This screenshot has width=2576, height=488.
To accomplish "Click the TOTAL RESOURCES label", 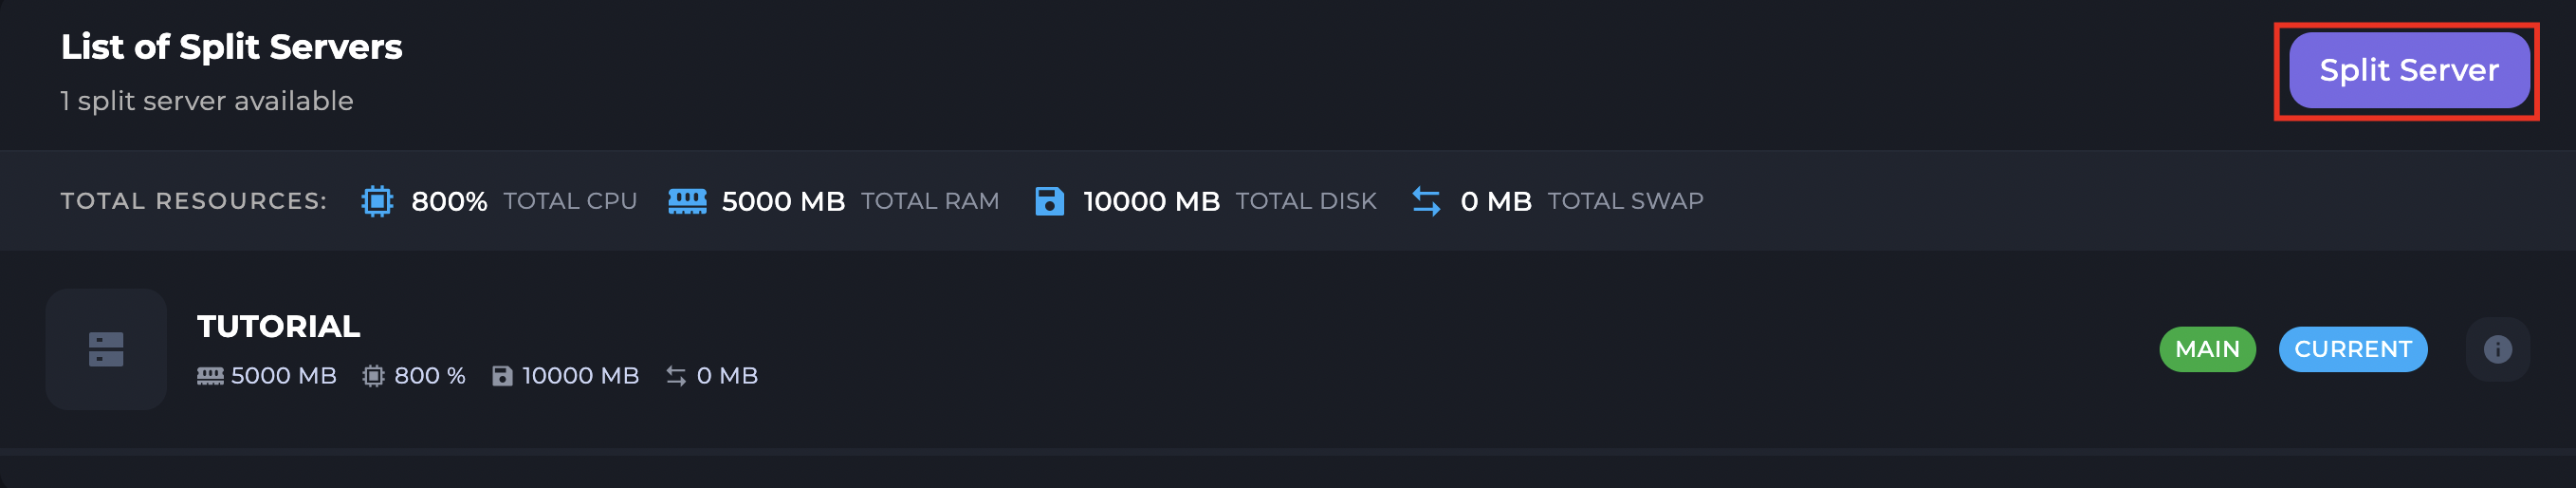I will click(194, 201).
